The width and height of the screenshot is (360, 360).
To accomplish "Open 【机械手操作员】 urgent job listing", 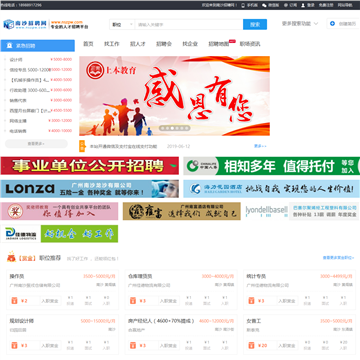I will coord(29,80).
